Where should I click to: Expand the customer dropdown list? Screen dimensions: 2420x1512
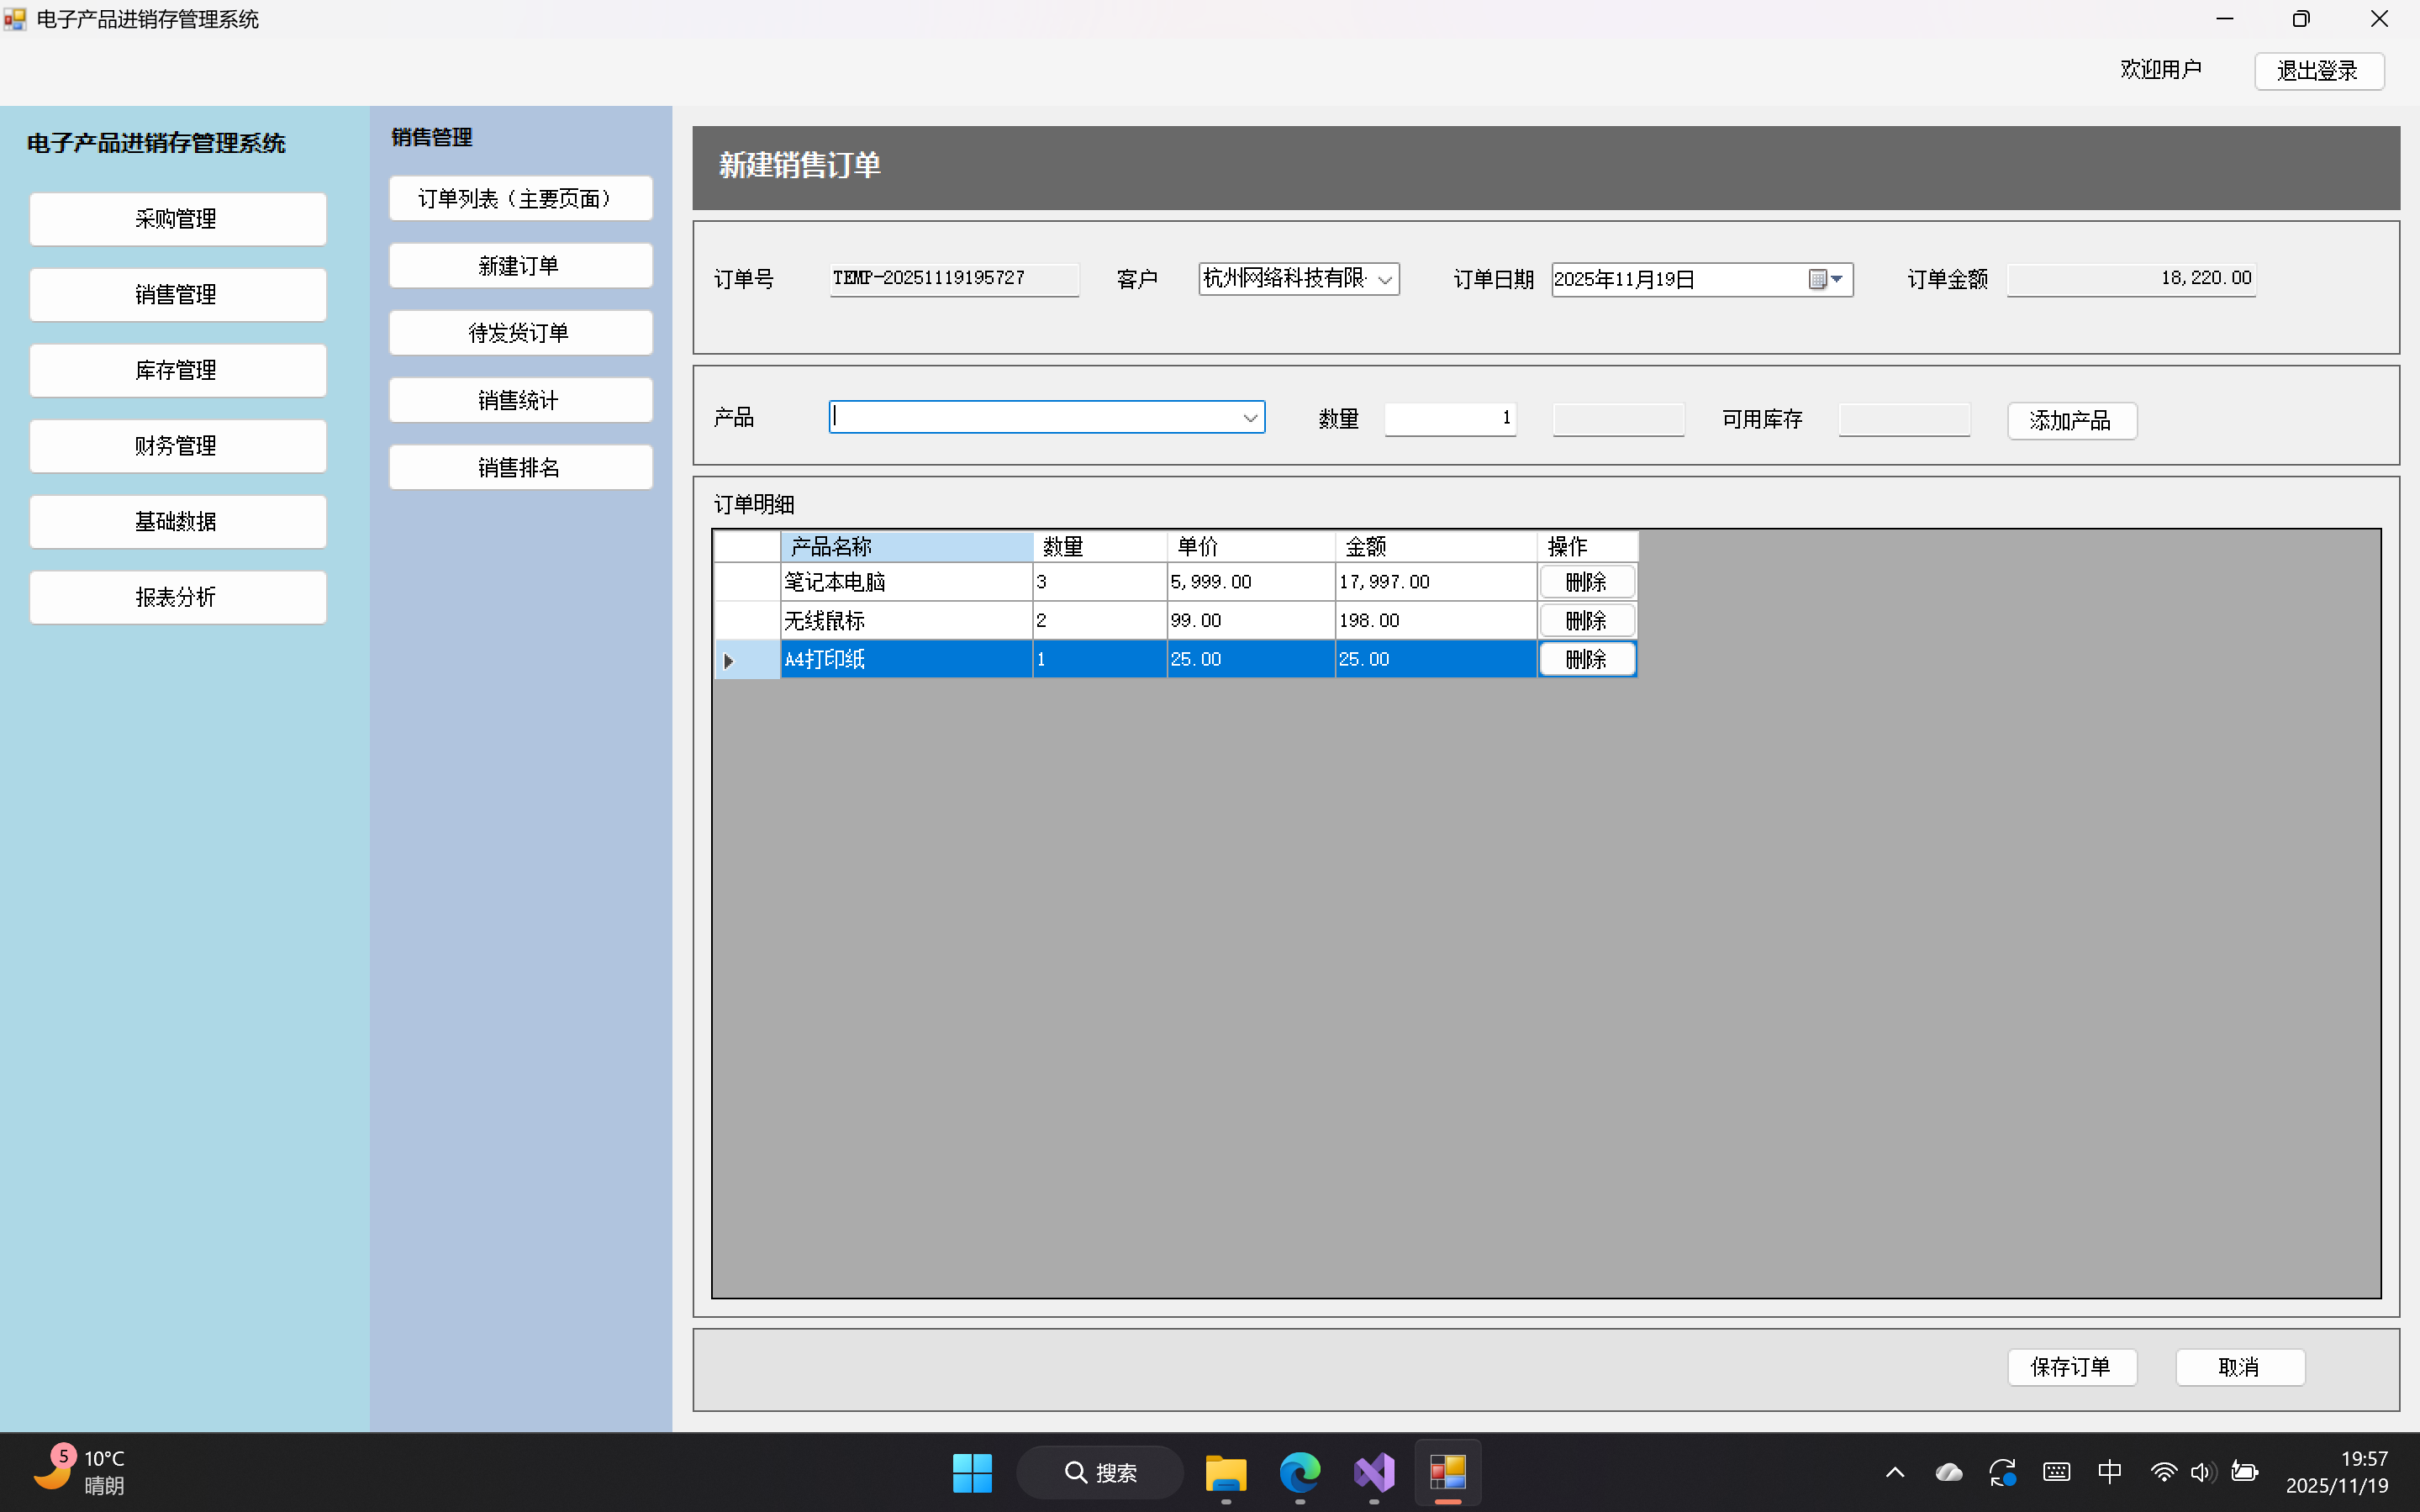pyautogui.click(x=1385, y=279)
